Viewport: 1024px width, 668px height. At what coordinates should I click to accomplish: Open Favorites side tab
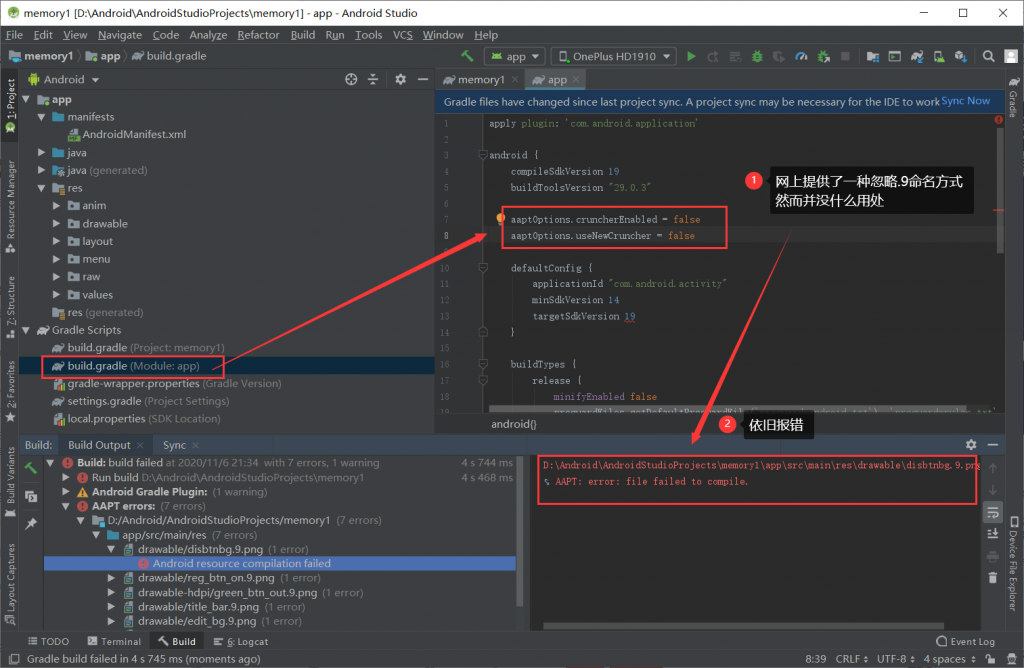(10, 390)
